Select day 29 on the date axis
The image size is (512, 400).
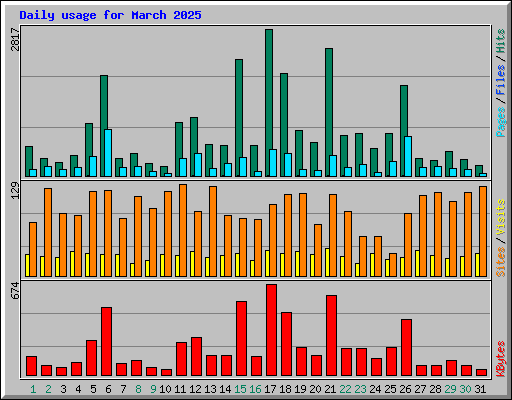pos(450,389)
